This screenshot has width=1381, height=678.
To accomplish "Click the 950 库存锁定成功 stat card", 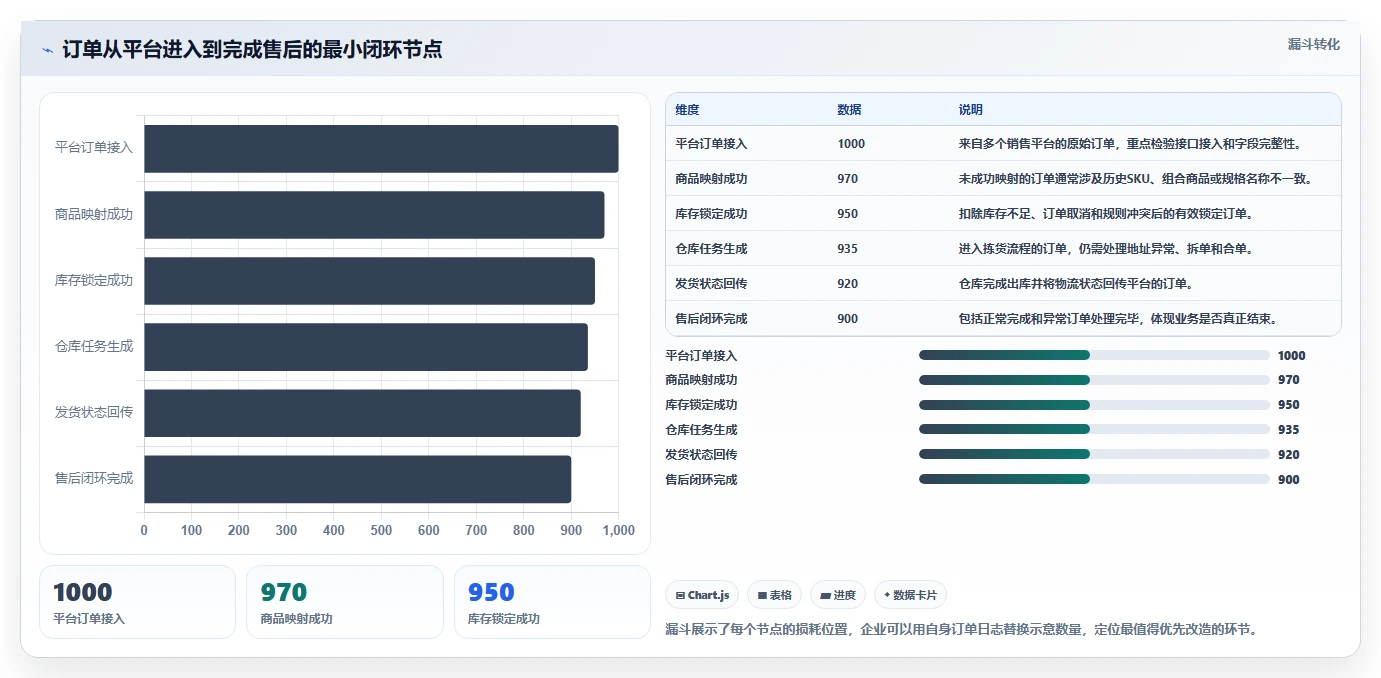I will (552, 602).
